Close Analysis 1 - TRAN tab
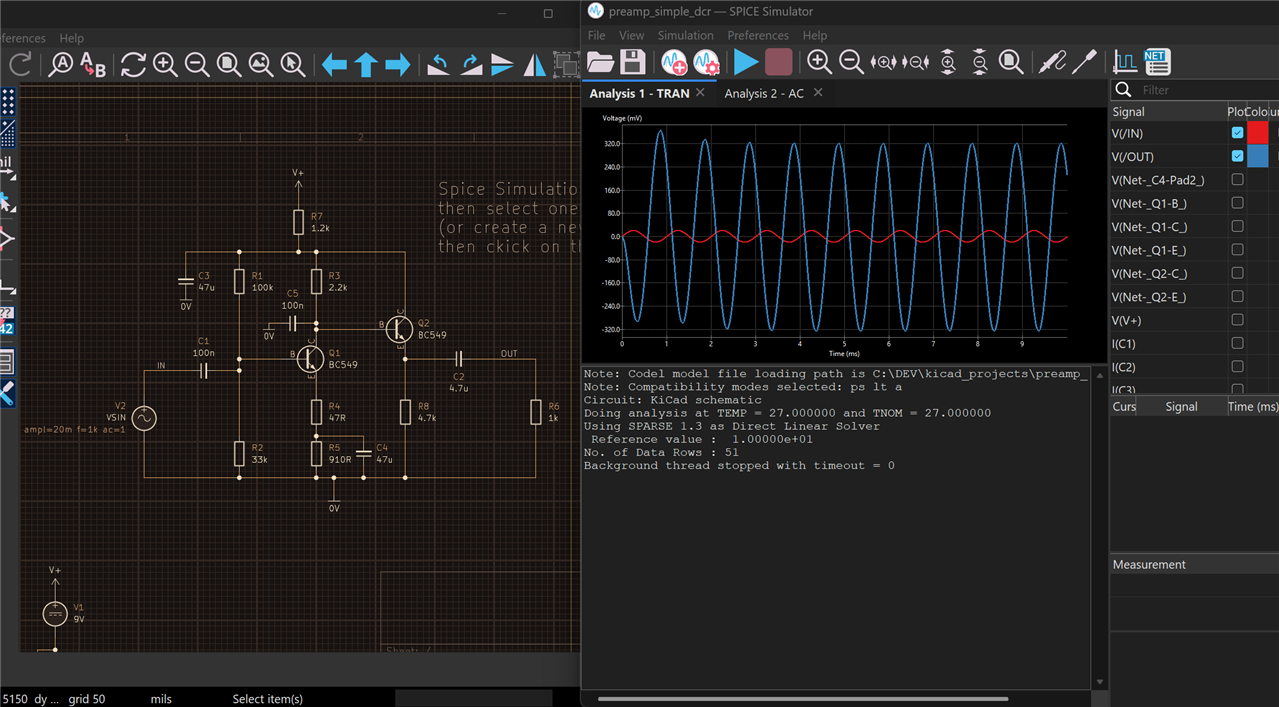The image size is (1279, 707). (x=700, y=92)
